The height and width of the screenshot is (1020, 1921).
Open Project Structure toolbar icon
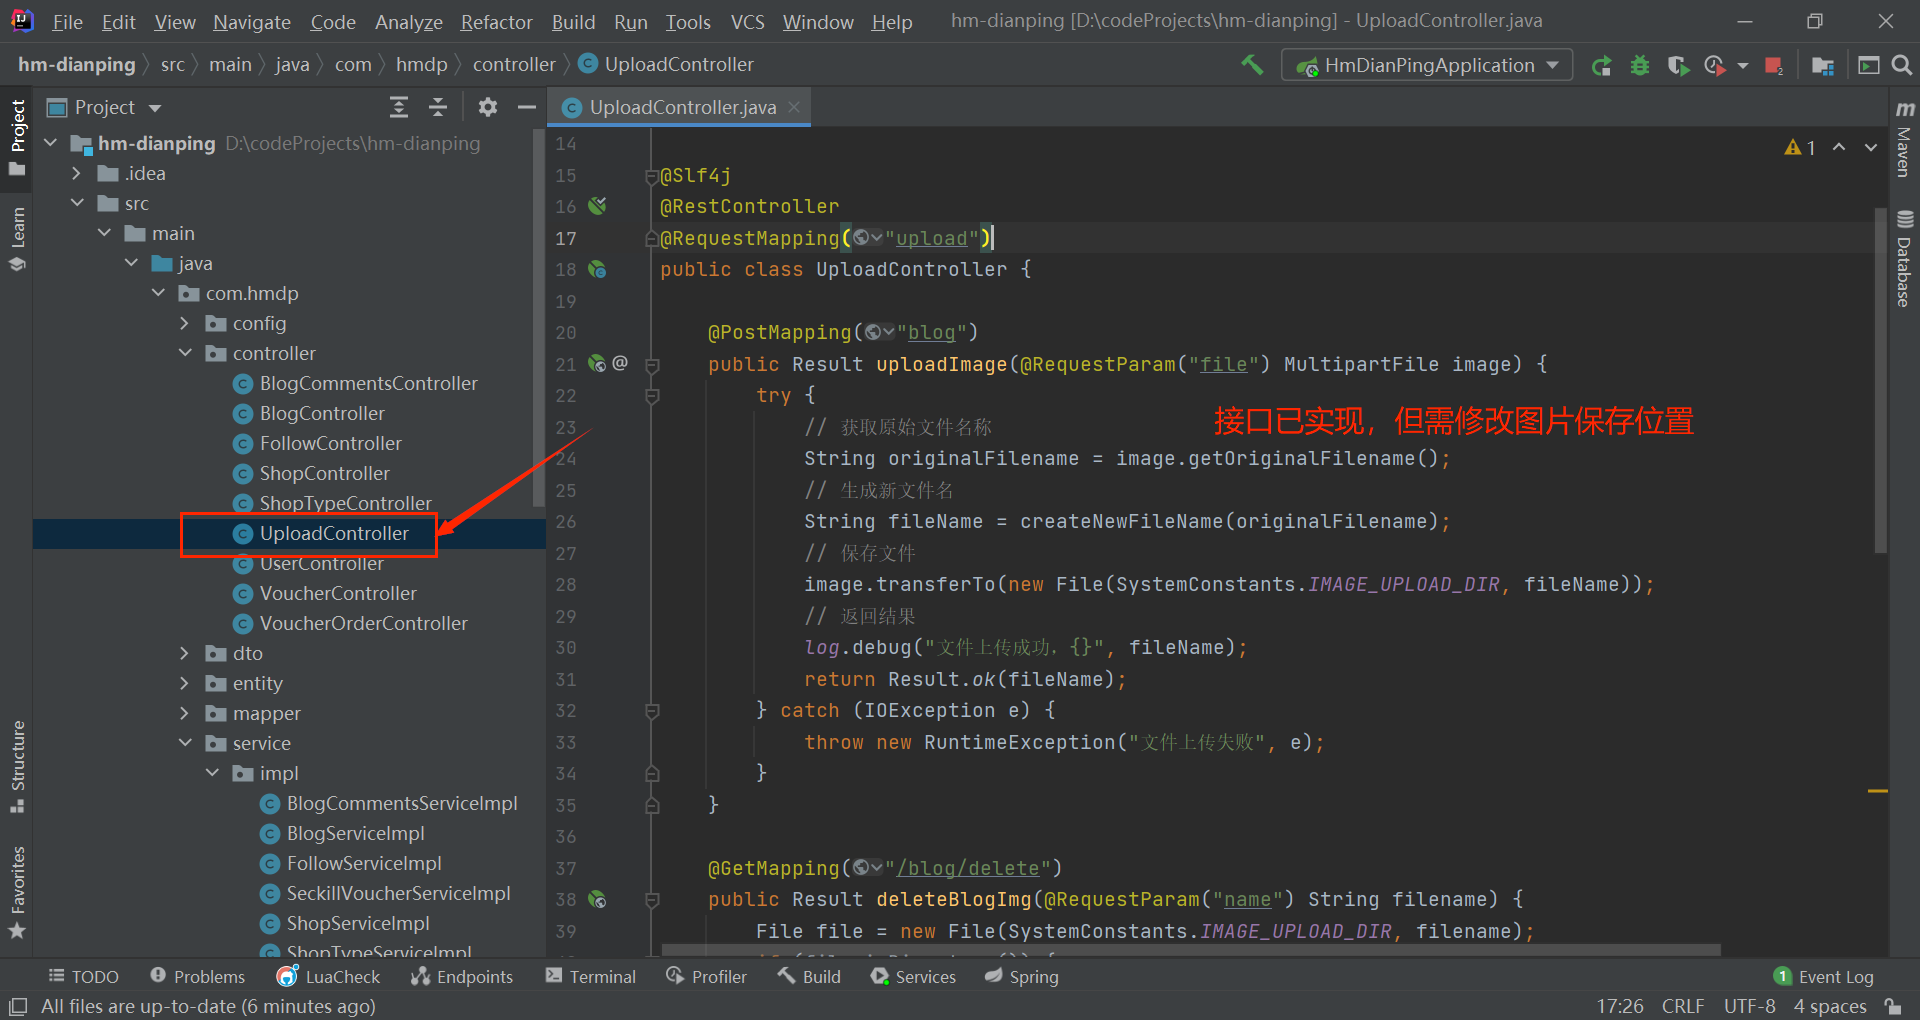[x=1823, y=65]
